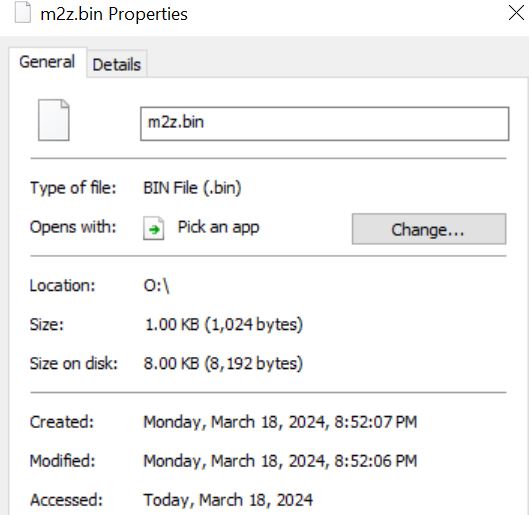Click the Accessed date value

point(228,500)
